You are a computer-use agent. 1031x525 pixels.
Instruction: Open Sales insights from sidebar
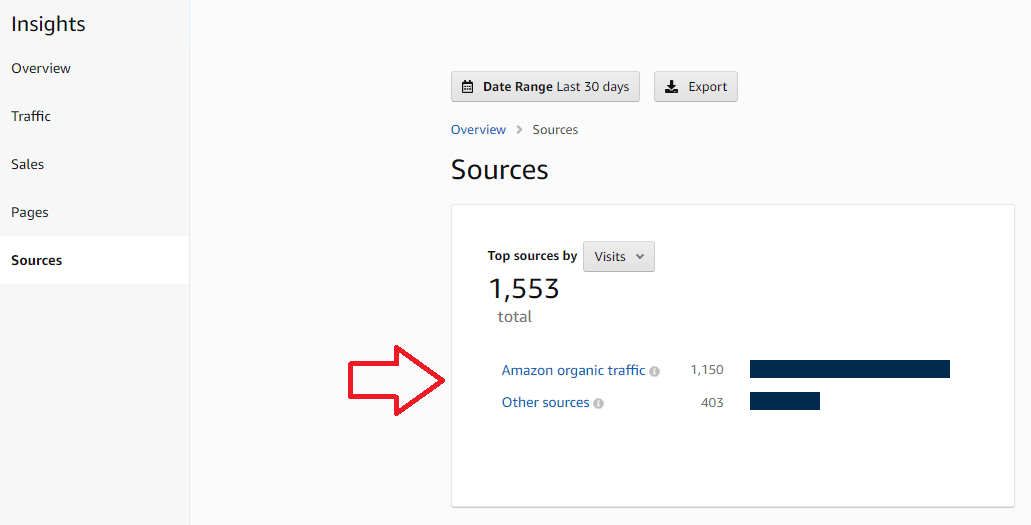pyautogui.click(x=28, y=164)
